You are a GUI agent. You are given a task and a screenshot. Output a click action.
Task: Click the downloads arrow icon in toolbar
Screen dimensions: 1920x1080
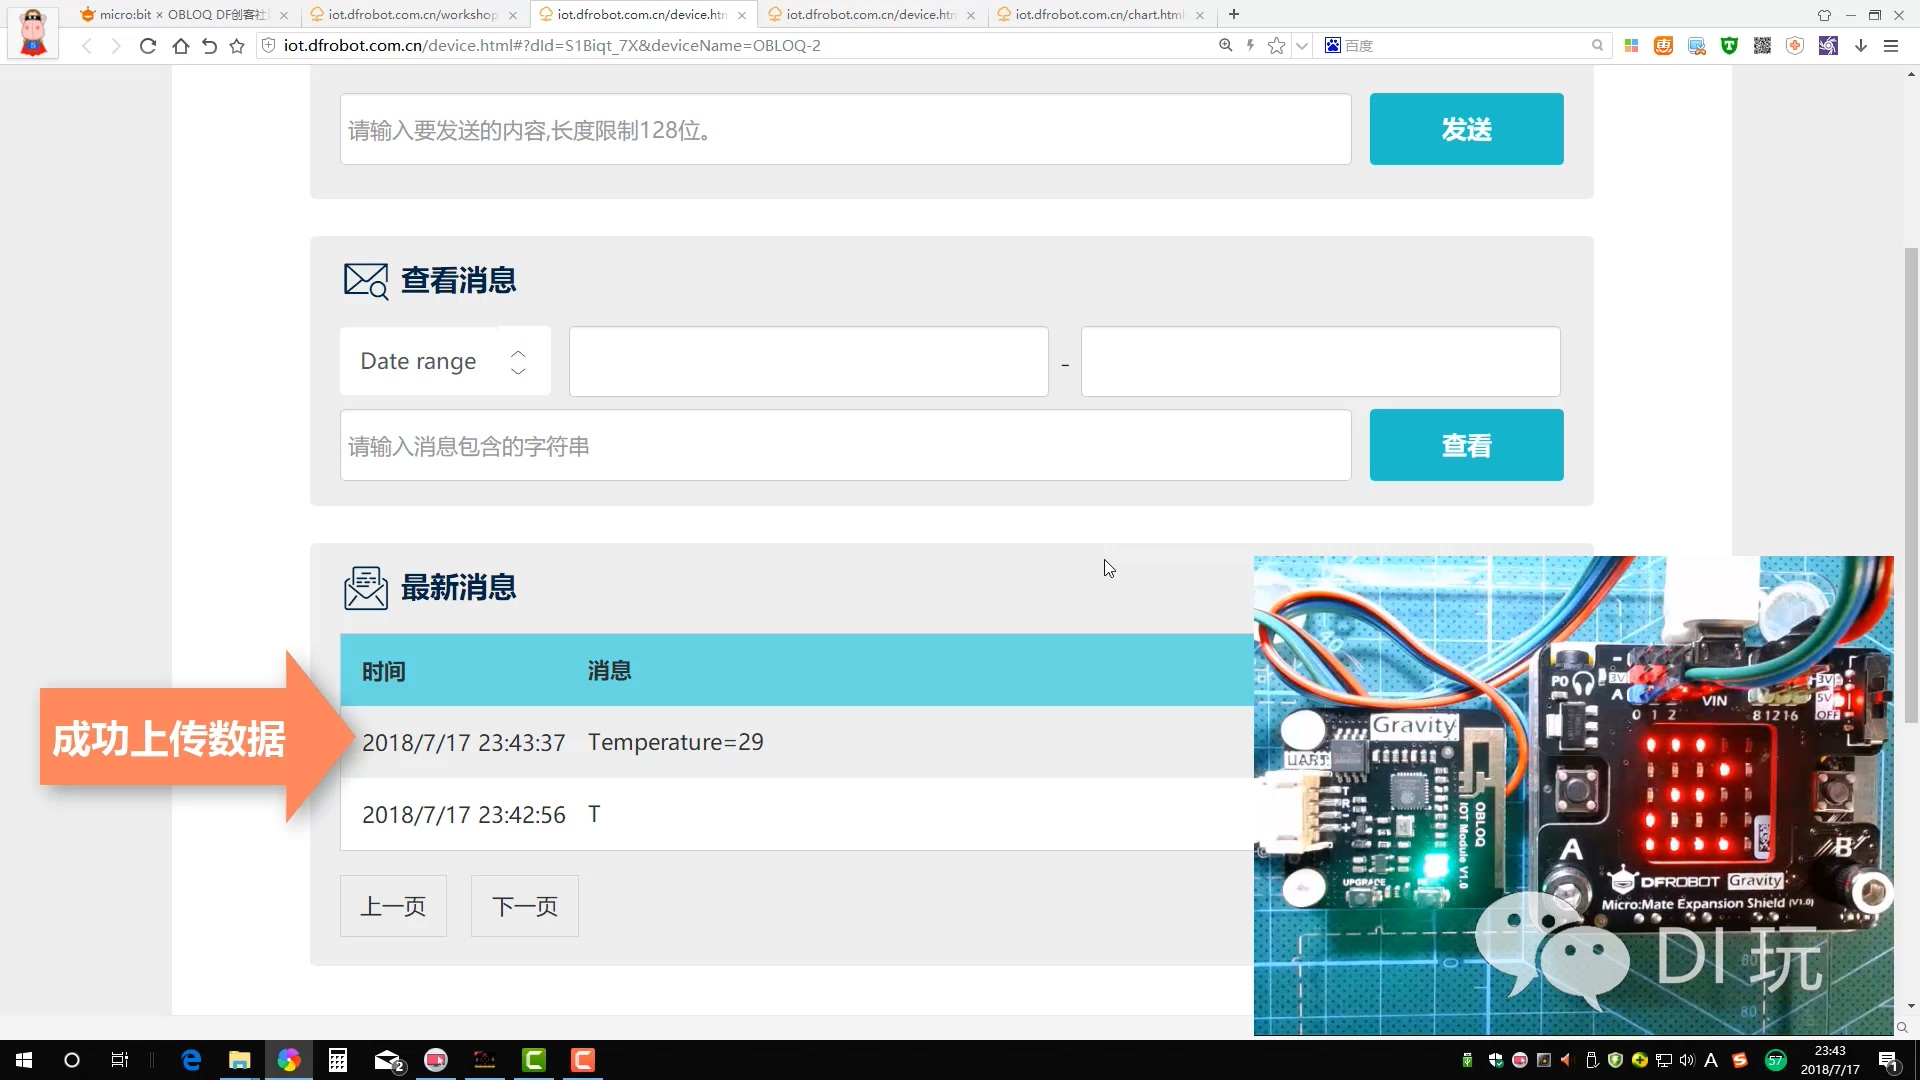[x=1860, y=45]
